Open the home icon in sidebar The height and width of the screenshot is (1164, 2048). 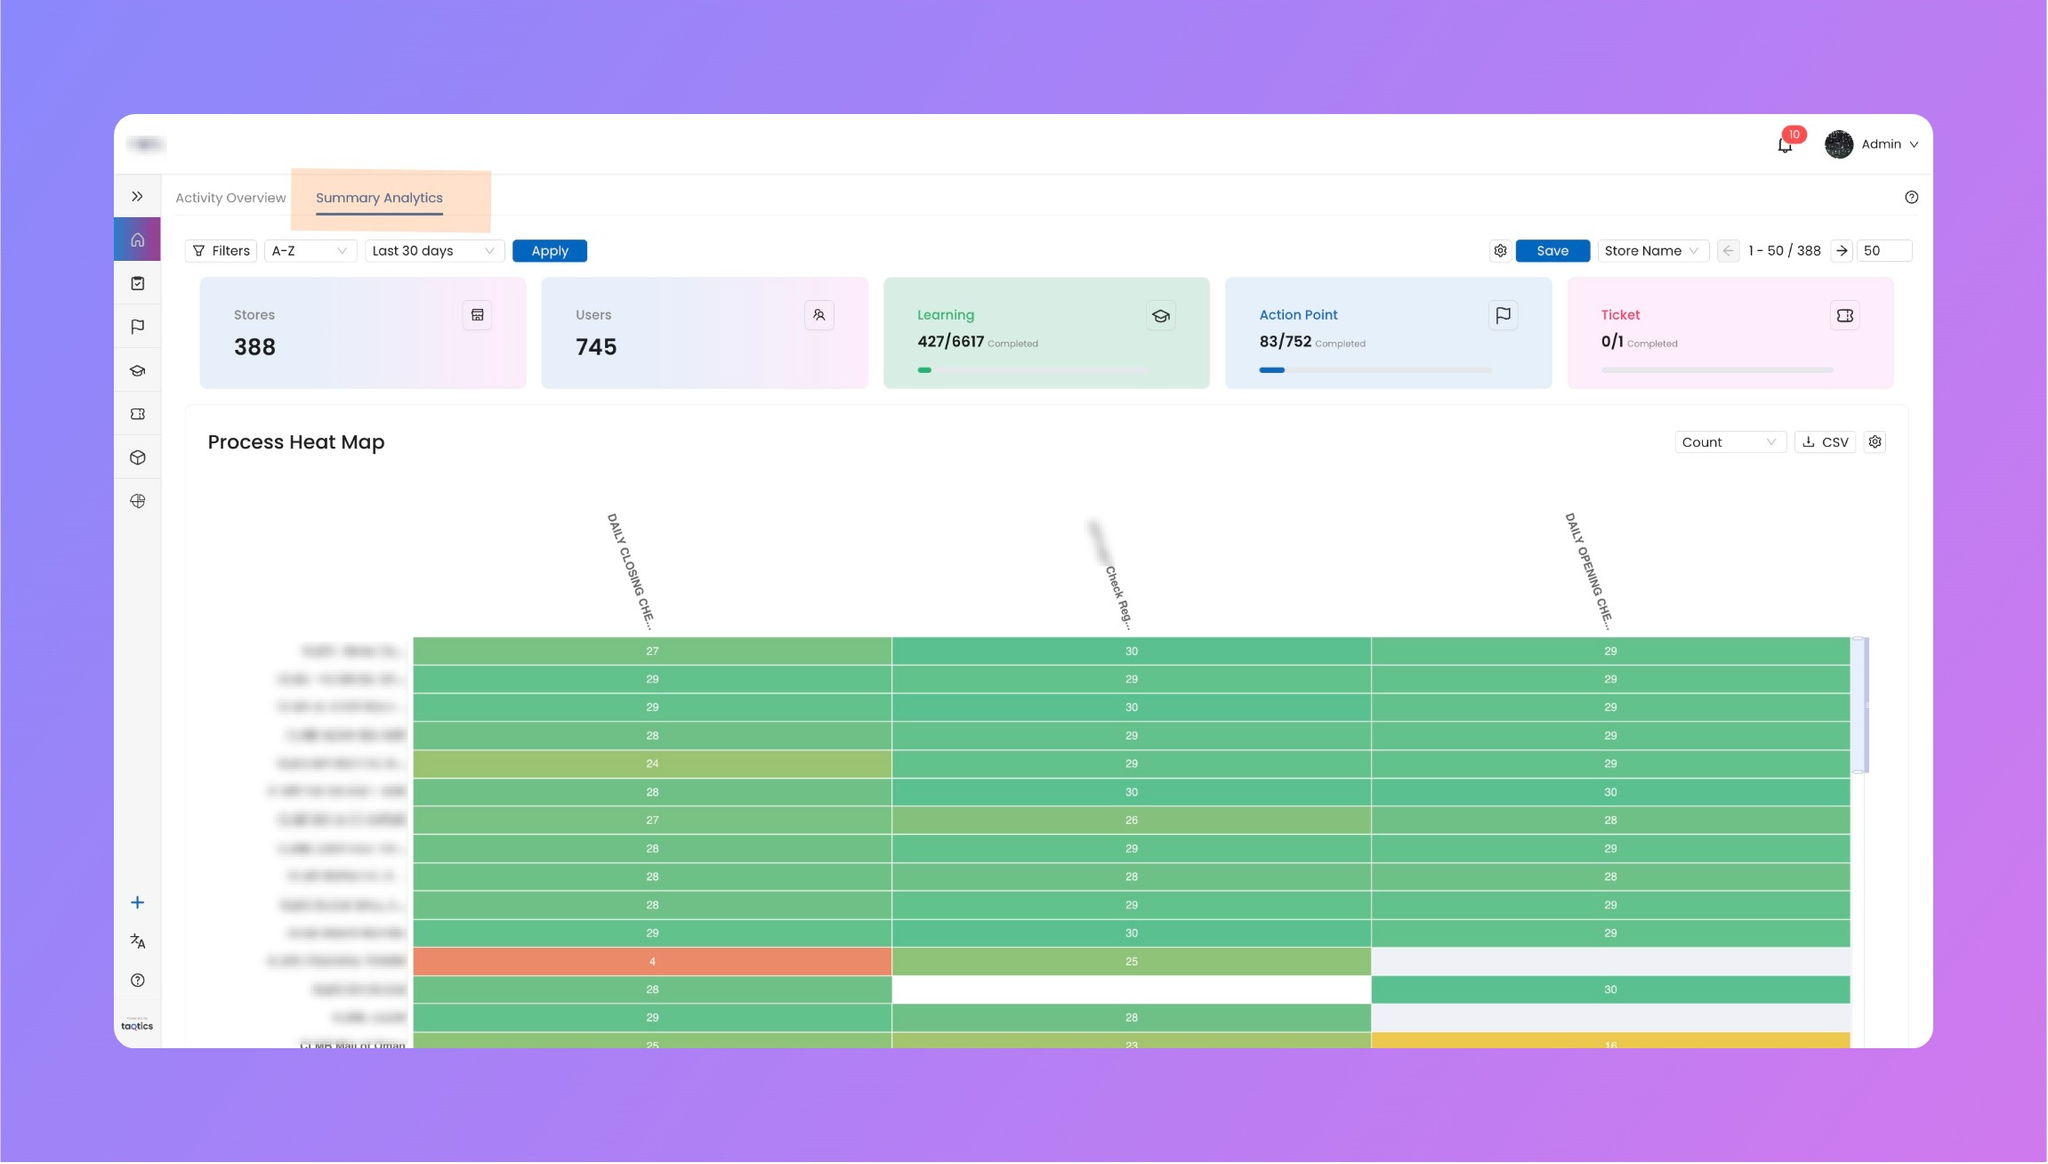138,240
